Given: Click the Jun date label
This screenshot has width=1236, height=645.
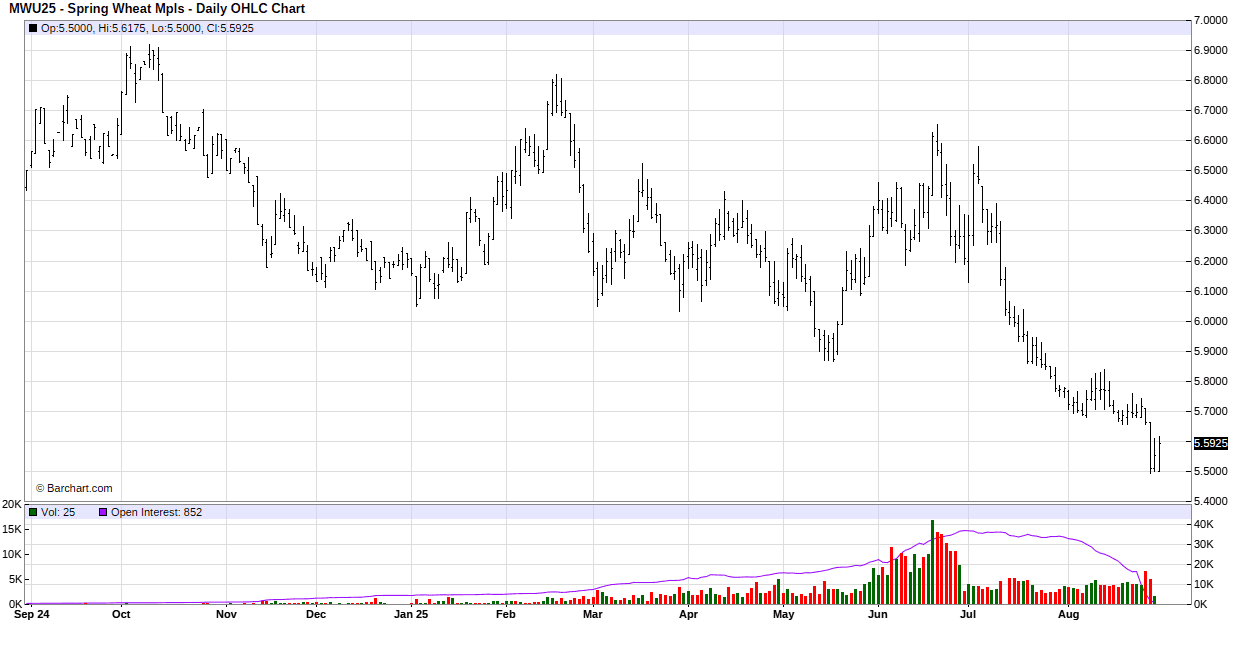Looking at the screenshot, I should pyautogui.click(x=877, y=615).
